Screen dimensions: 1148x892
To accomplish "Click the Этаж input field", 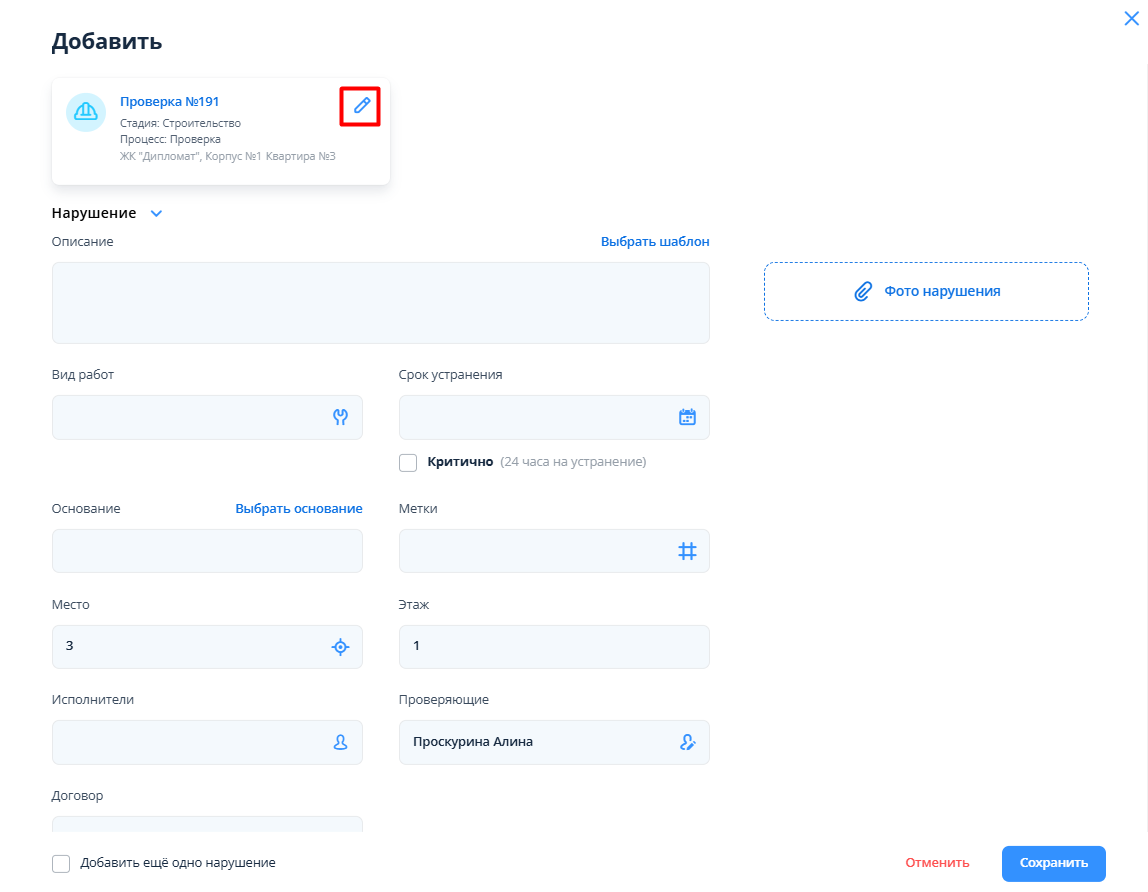I will click(553, 647).
